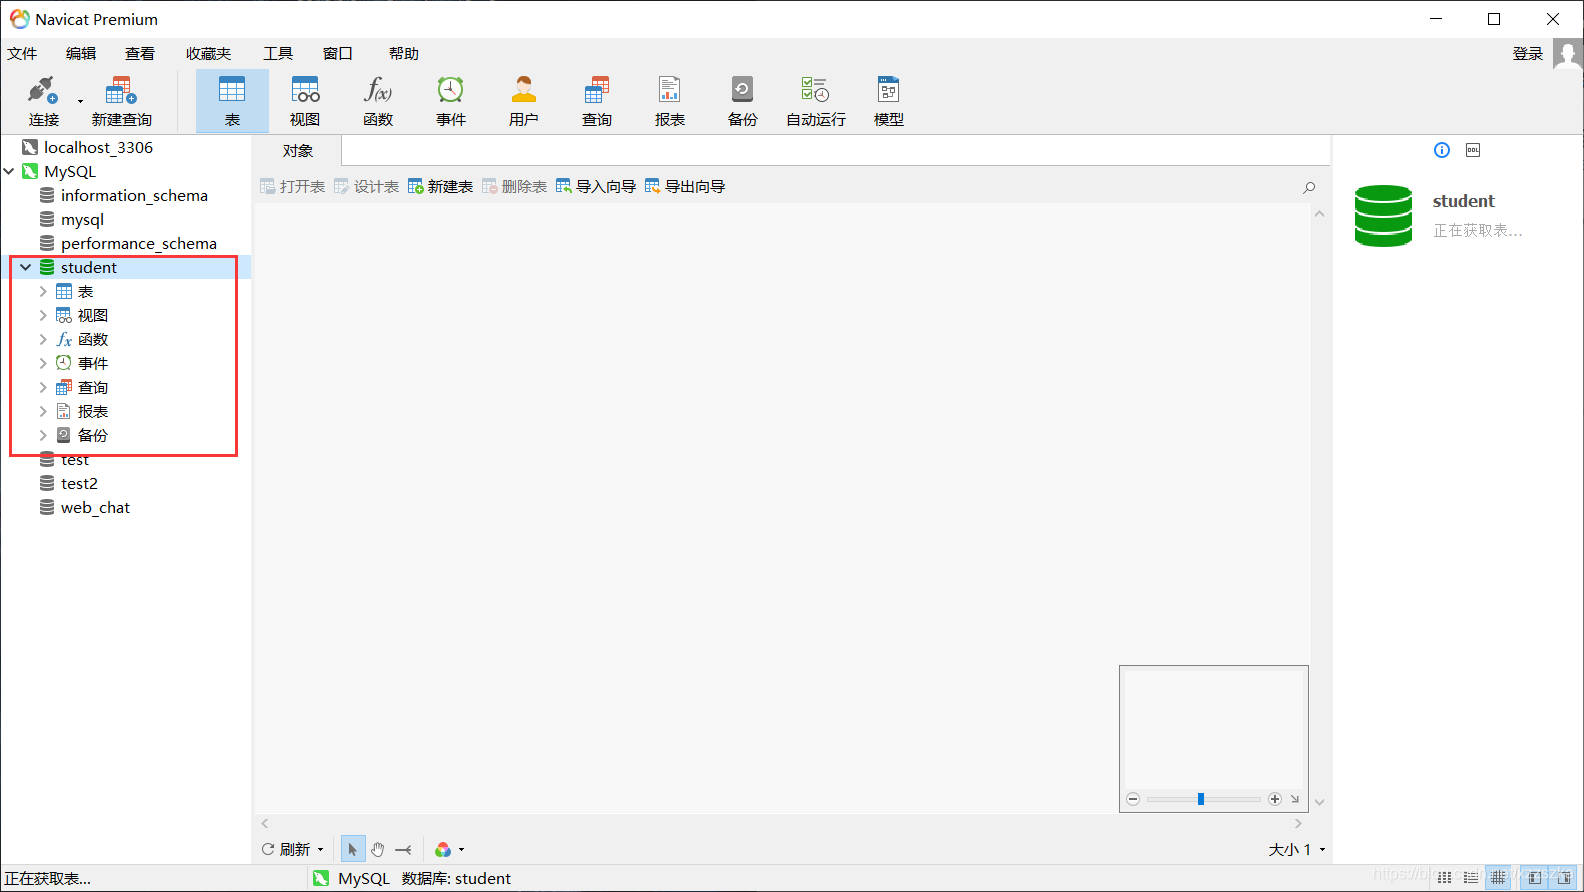Switch to ER diagram view
Image resolution: width=1584 pixels, height=892 pixels.
pyautogui.click(x=1498, y=878)
